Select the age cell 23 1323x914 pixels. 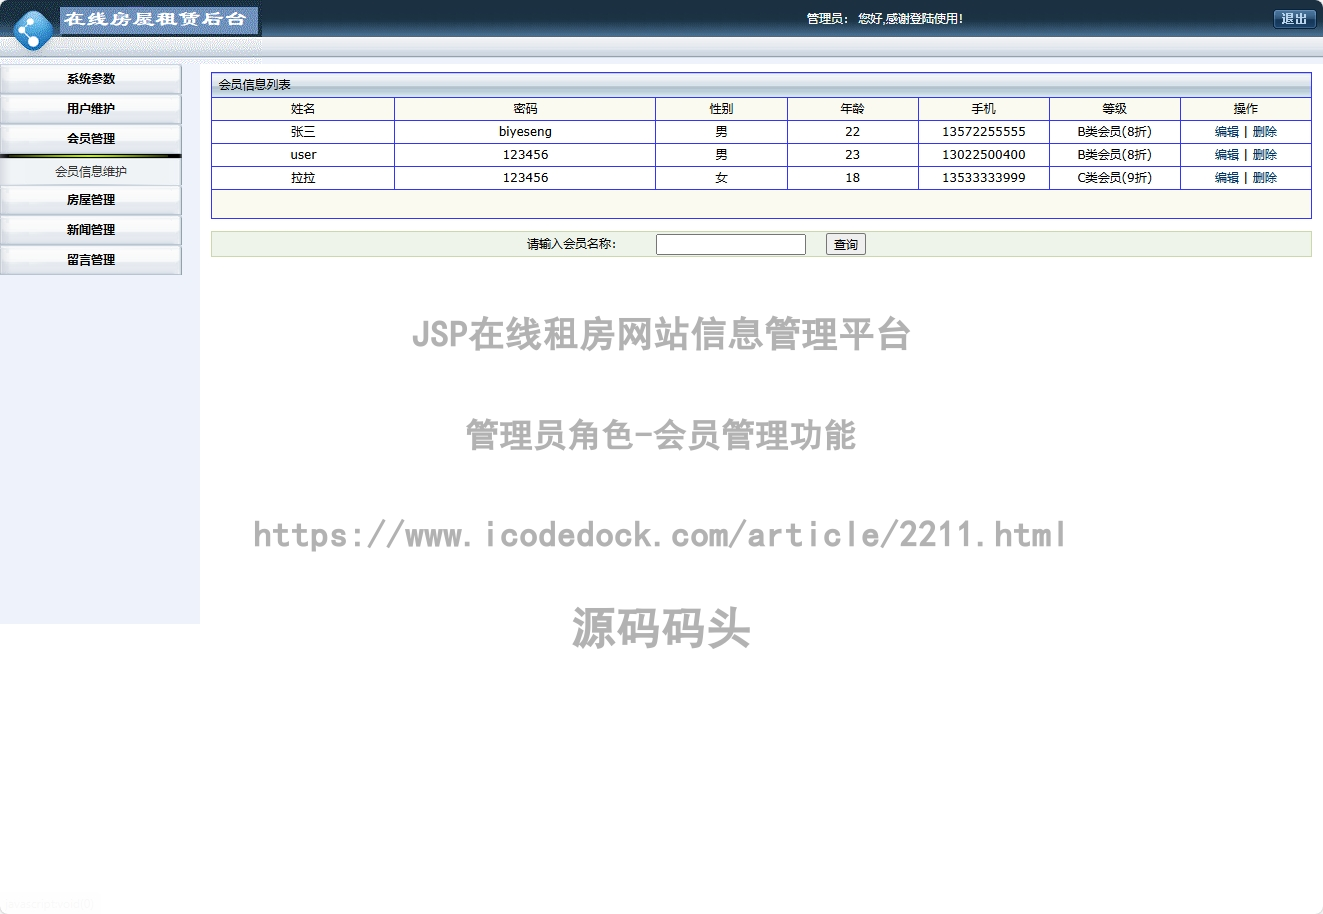(x=852, y=155)
